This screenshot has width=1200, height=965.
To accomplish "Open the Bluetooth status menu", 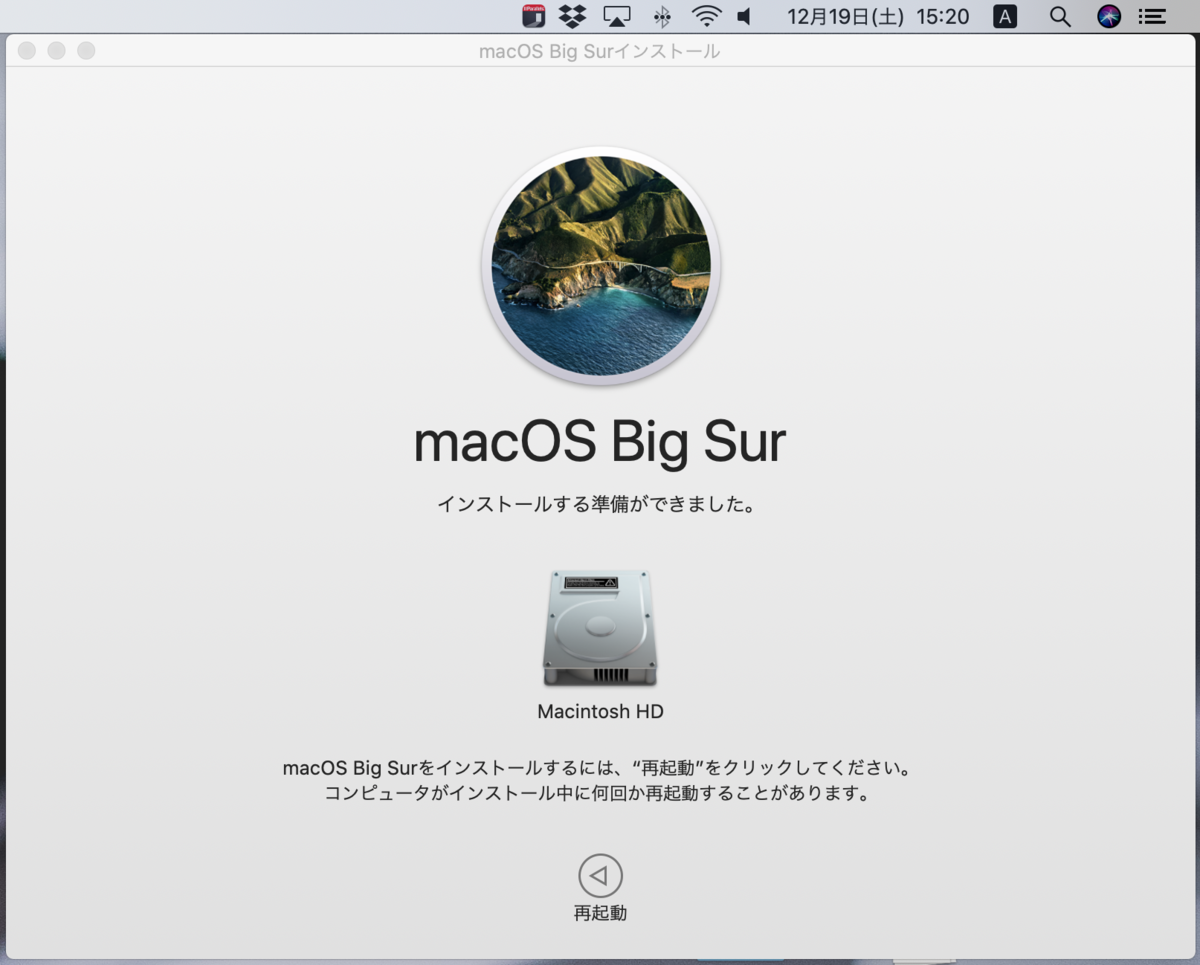I will (x=662, y=16).
